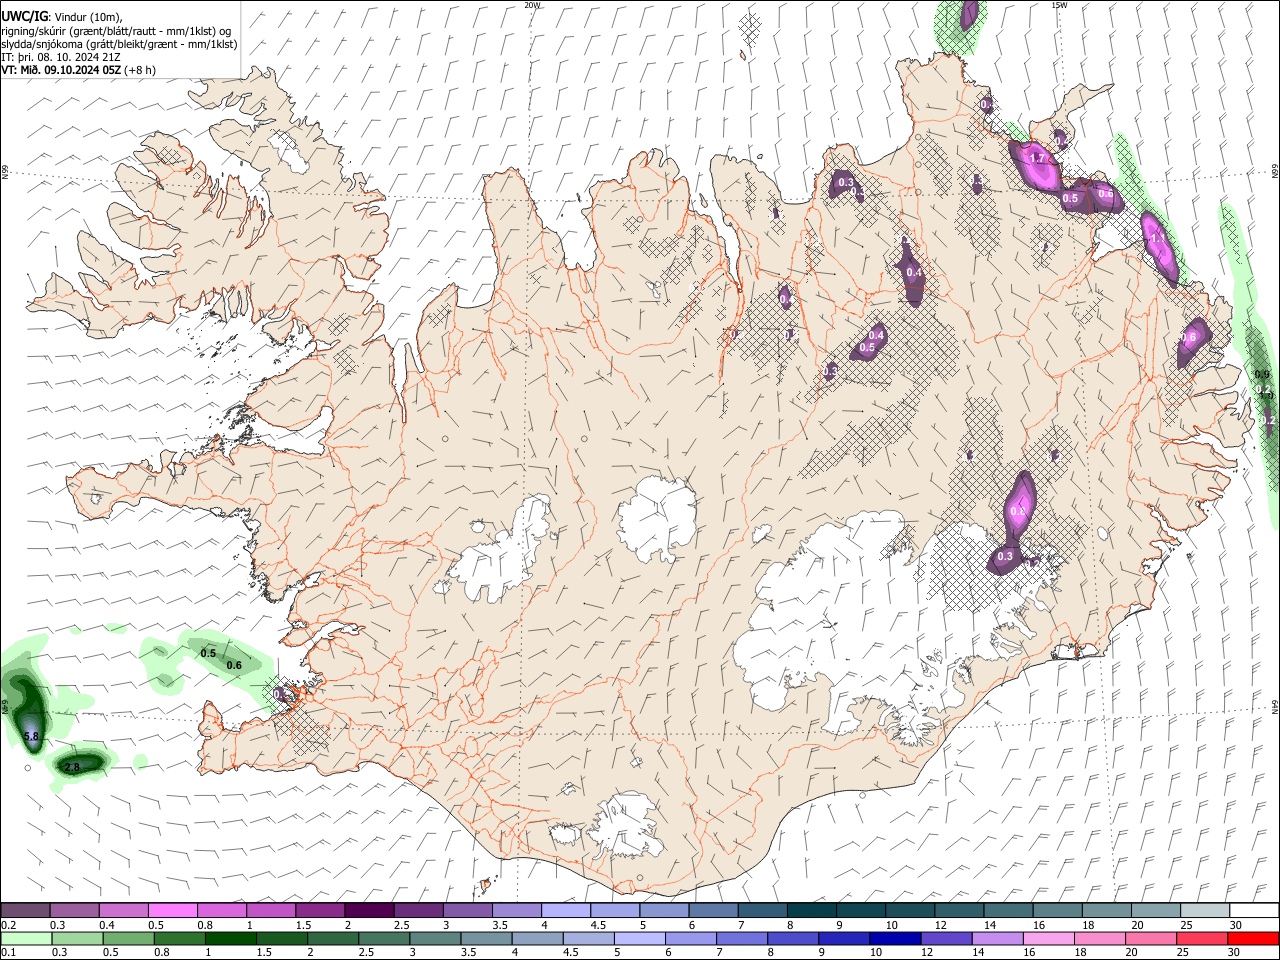This screenshot has height=960, width=1280.
Task: Click the Hofsjökull glacier white area
Action: coord(657,519)
